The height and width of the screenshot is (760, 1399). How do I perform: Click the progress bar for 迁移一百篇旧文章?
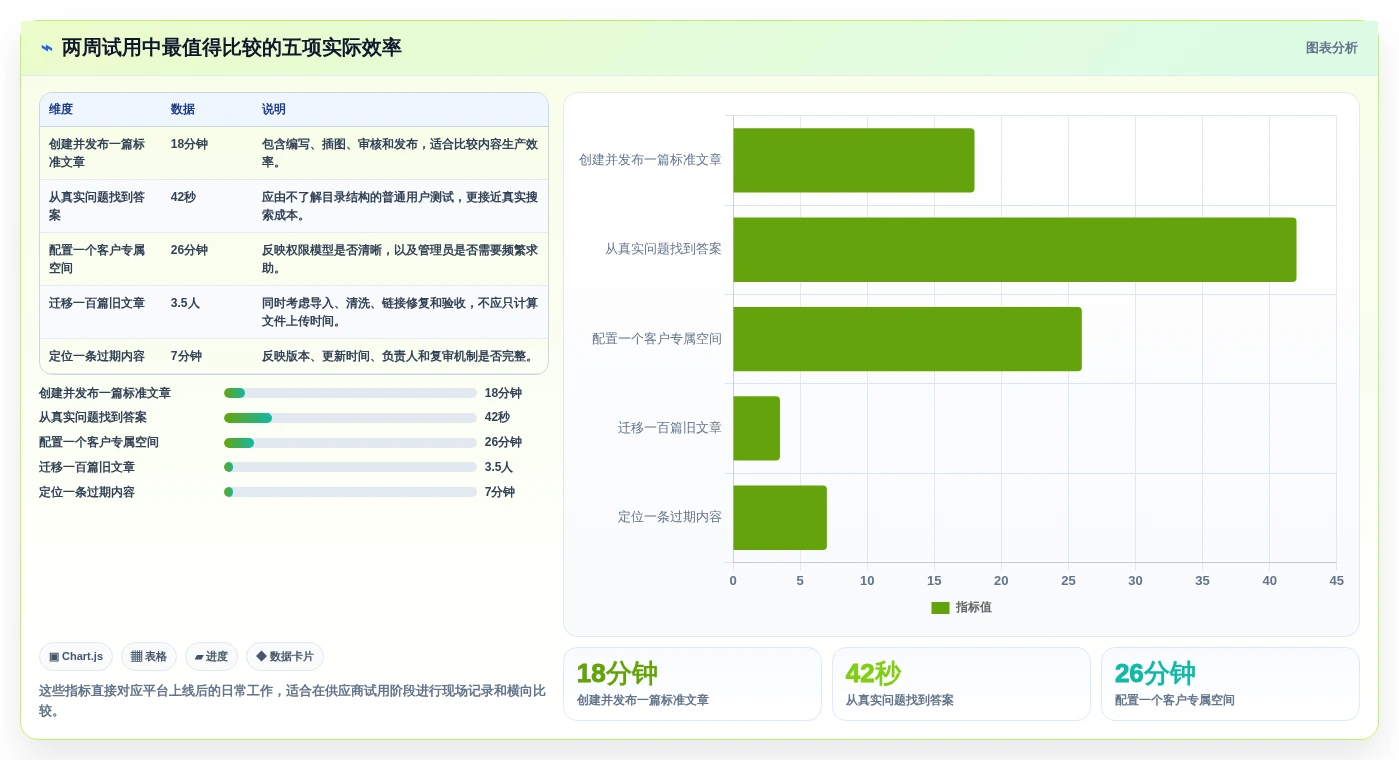click(350, 467)
